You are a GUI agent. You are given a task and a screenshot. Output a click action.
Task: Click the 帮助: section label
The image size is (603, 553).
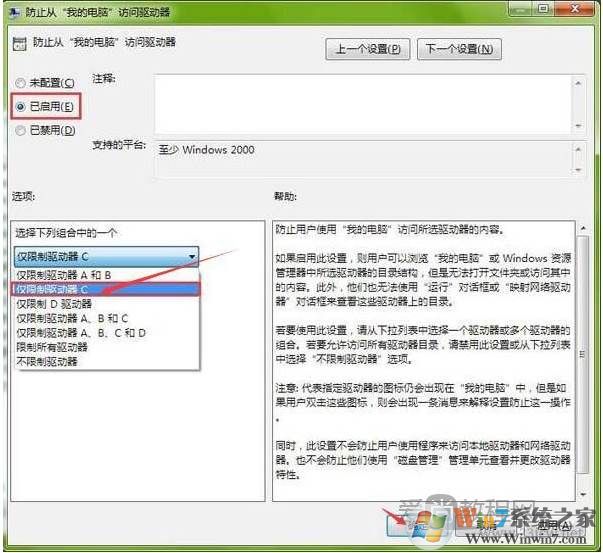tap(285, 197)
